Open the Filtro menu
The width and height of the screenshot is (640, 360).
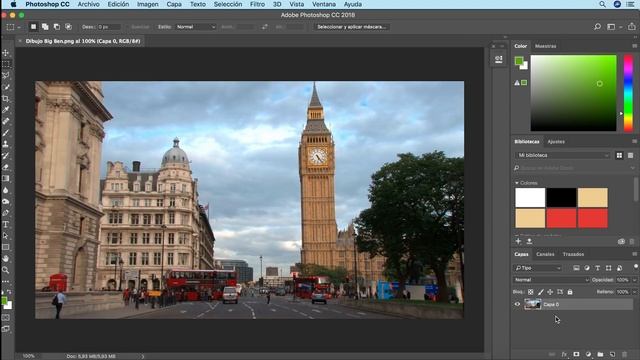257,4
